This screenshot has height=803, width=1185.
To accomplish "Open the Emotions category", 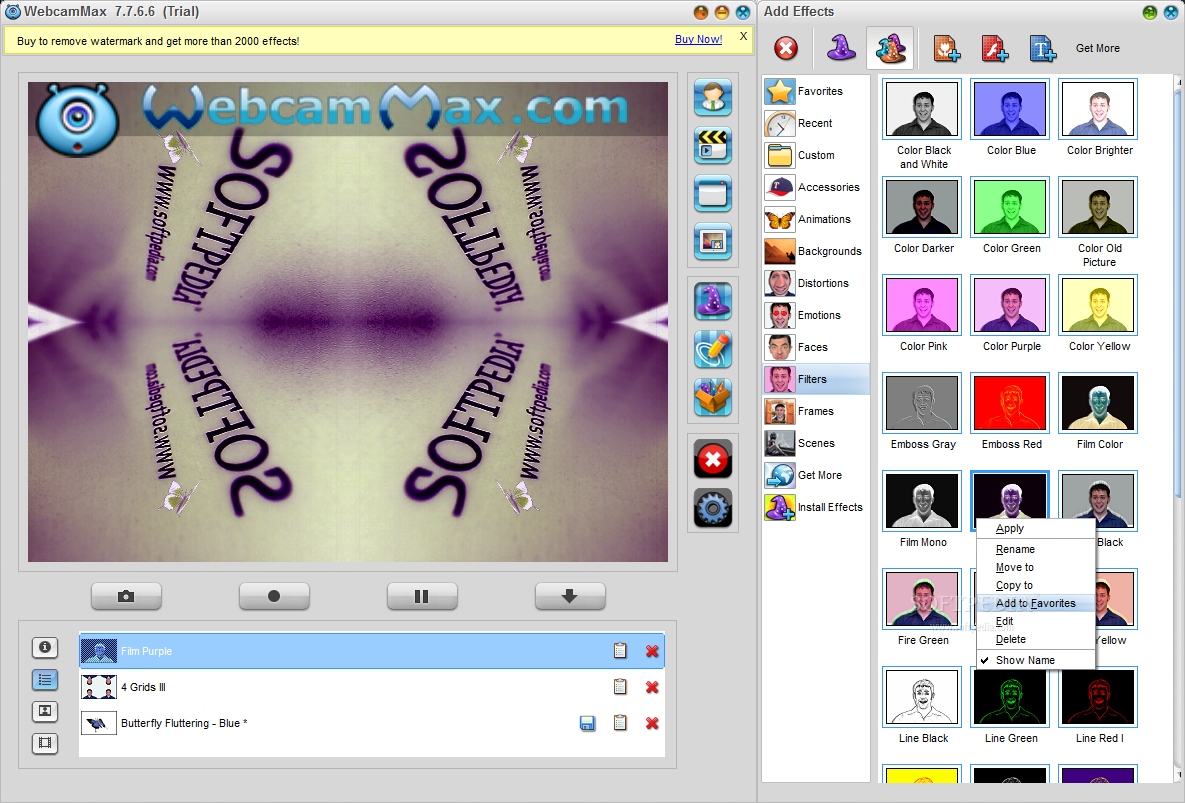I will [816, 315].
